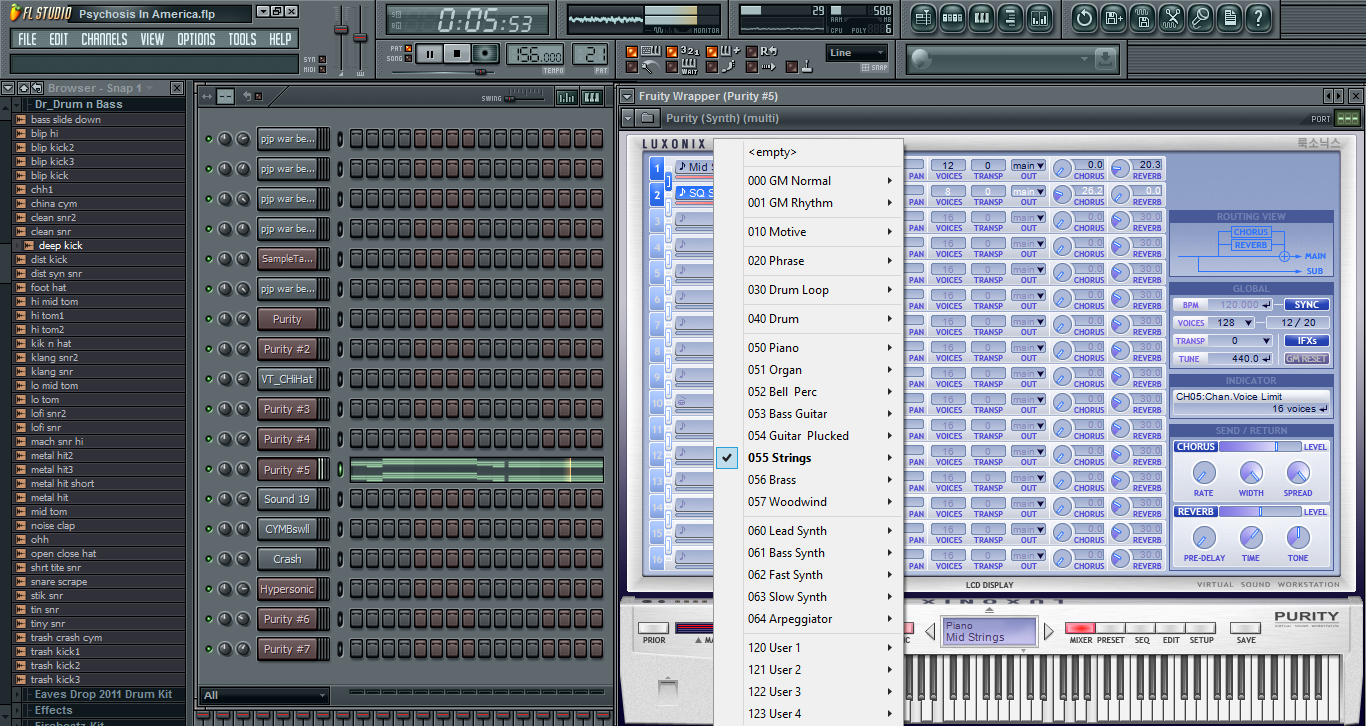Toggle first step of SampleTa... channel
The width and height of the screenshot is (1366, 726).
coord(357,259)
